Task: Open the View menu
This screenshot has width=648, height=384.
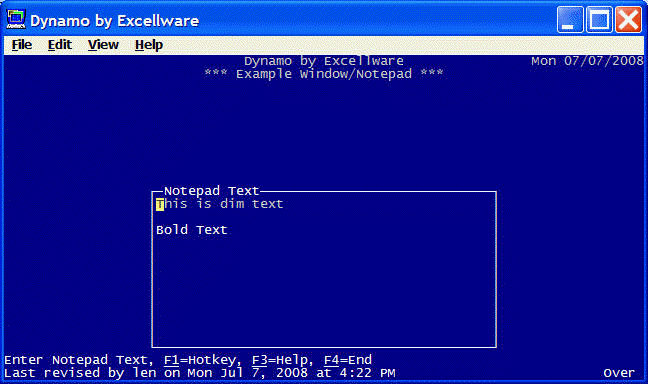Action: [x=103, y=45]
